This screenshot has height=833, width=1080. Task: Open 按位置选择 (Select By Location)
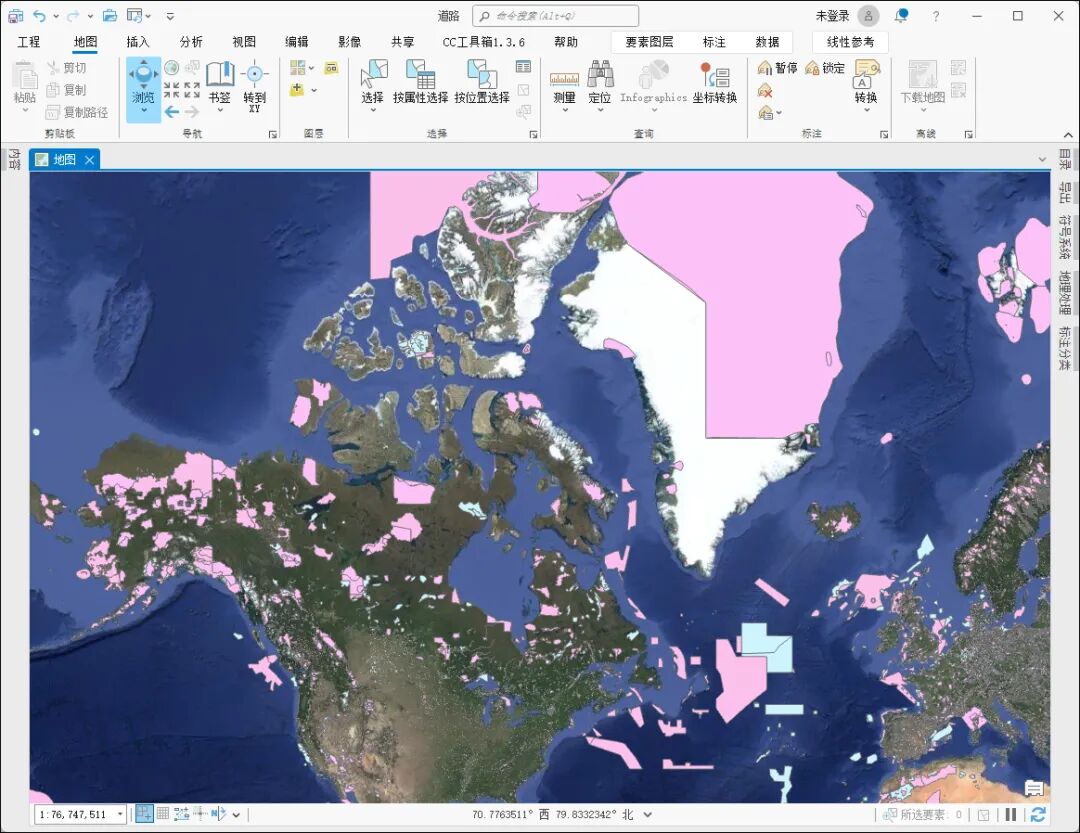[x=482, y=80]
